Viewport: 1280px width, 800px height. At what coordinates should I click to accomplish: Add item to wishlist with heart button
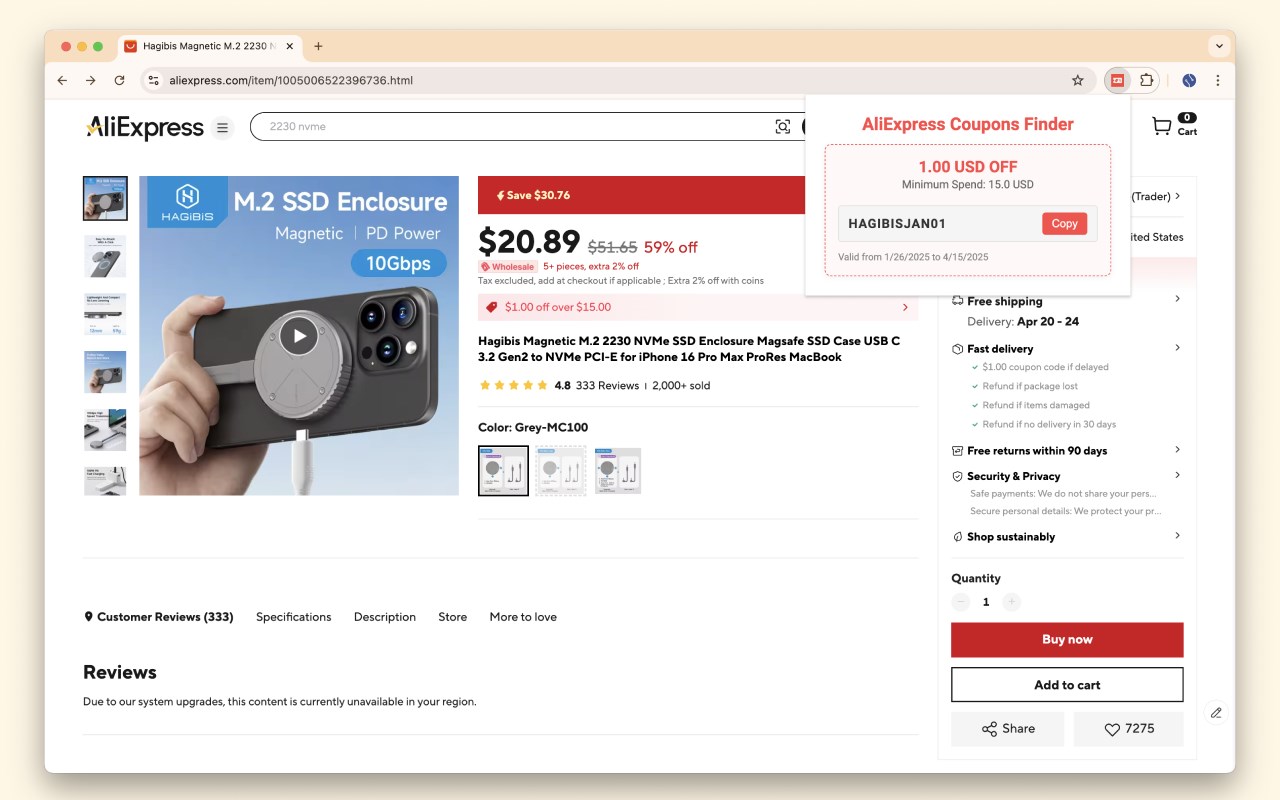click(x=1128, y=729)
